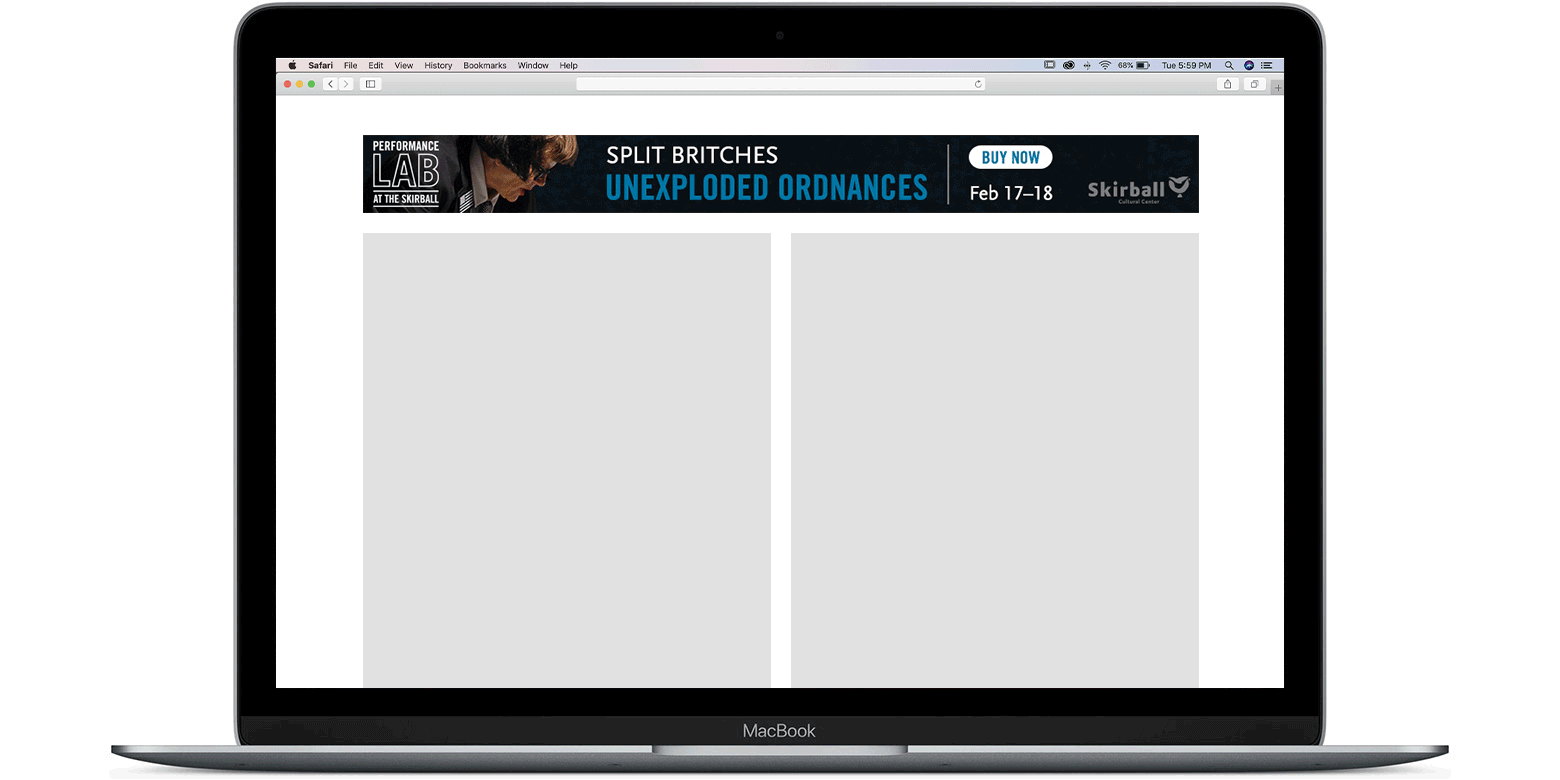Open the Edit menu
The height and width of the screenshot is (780, 1560).
tap(375, 65)
